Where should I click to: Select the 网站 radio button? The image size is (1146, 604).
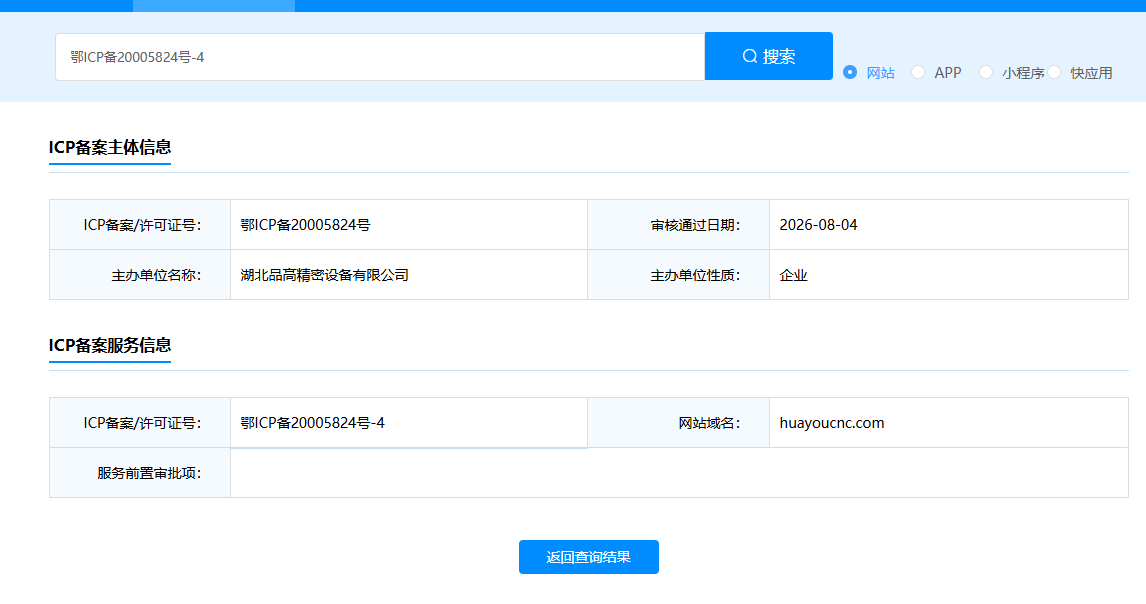(850, 72)
